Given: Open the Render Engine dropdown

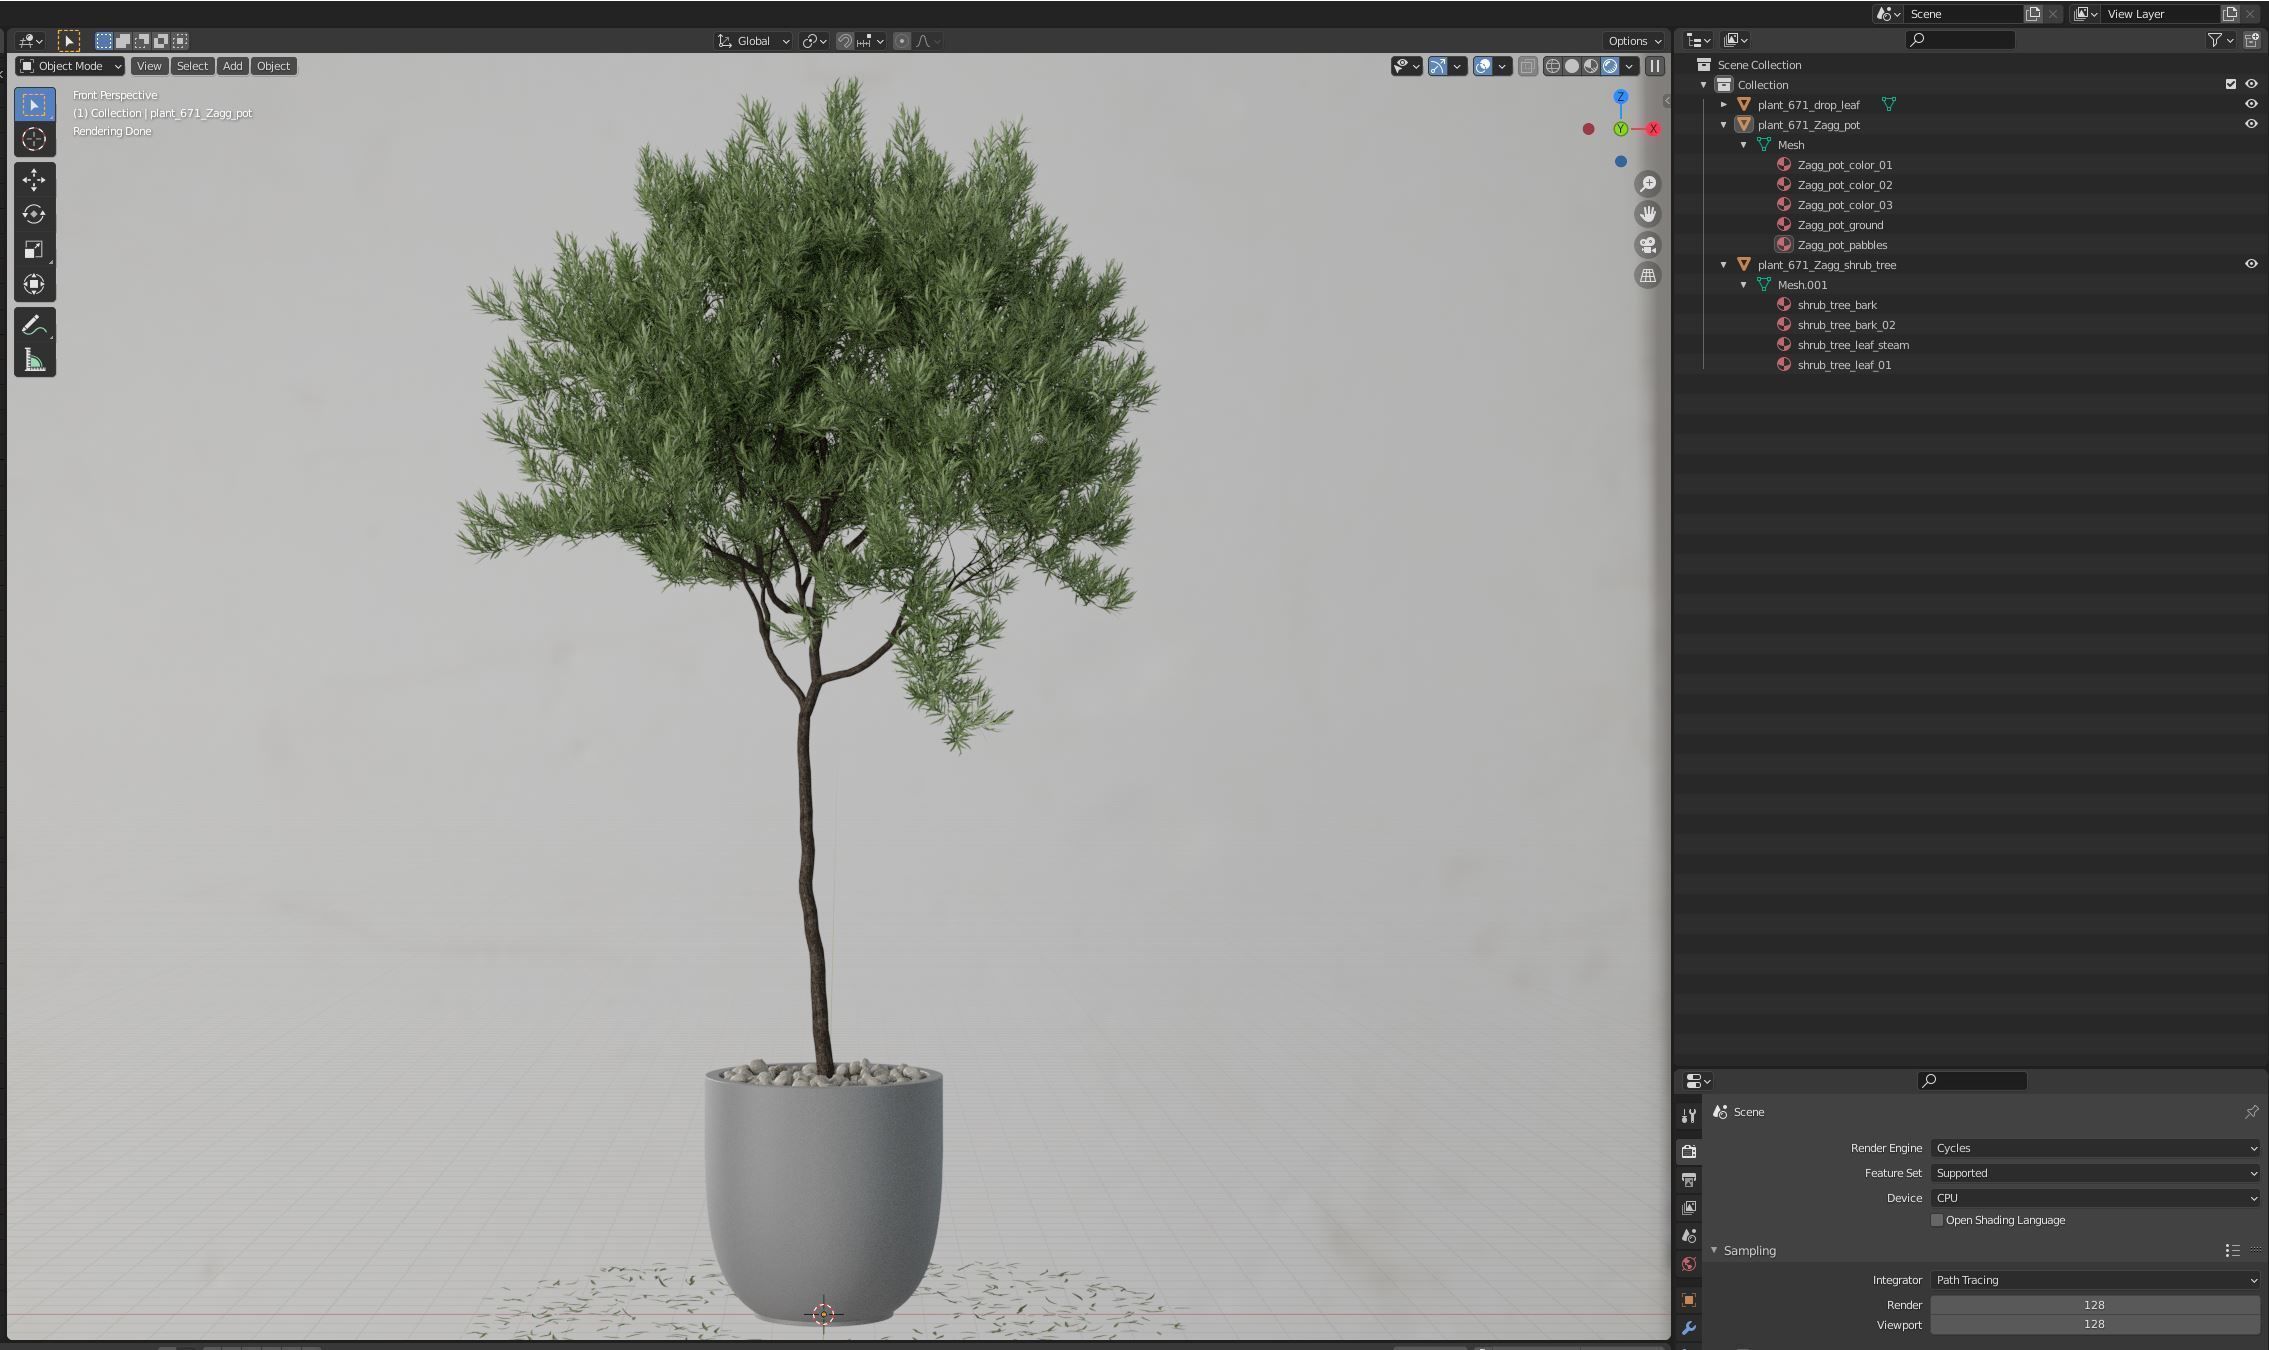Looking at the screenshot, I should 2094,1148.
